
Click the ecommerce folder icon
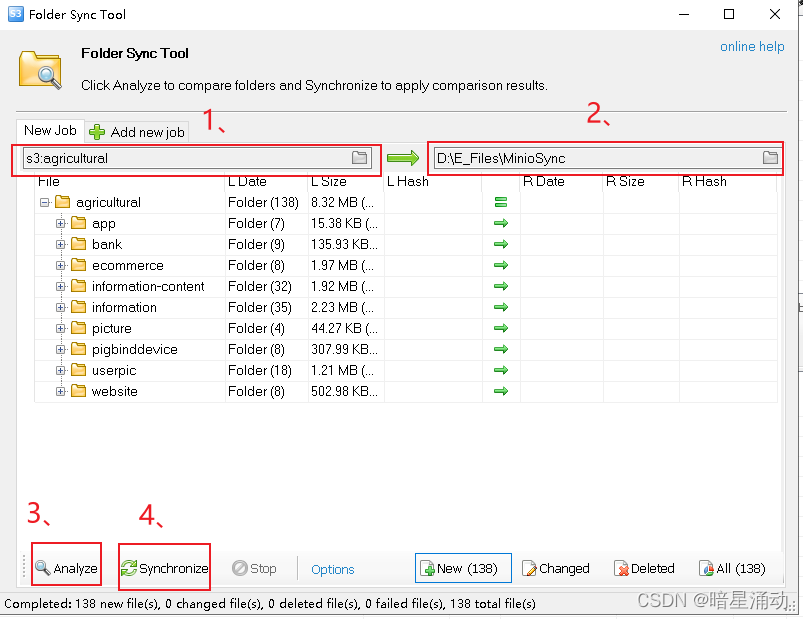(78, 265)
